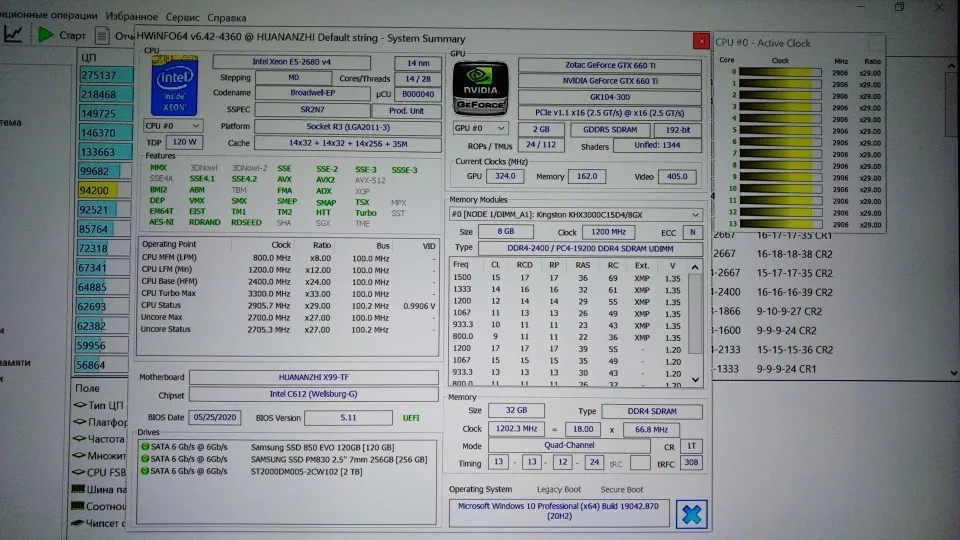Click the green Start play icon
960x540 pixels.
[x=46, y=34]
